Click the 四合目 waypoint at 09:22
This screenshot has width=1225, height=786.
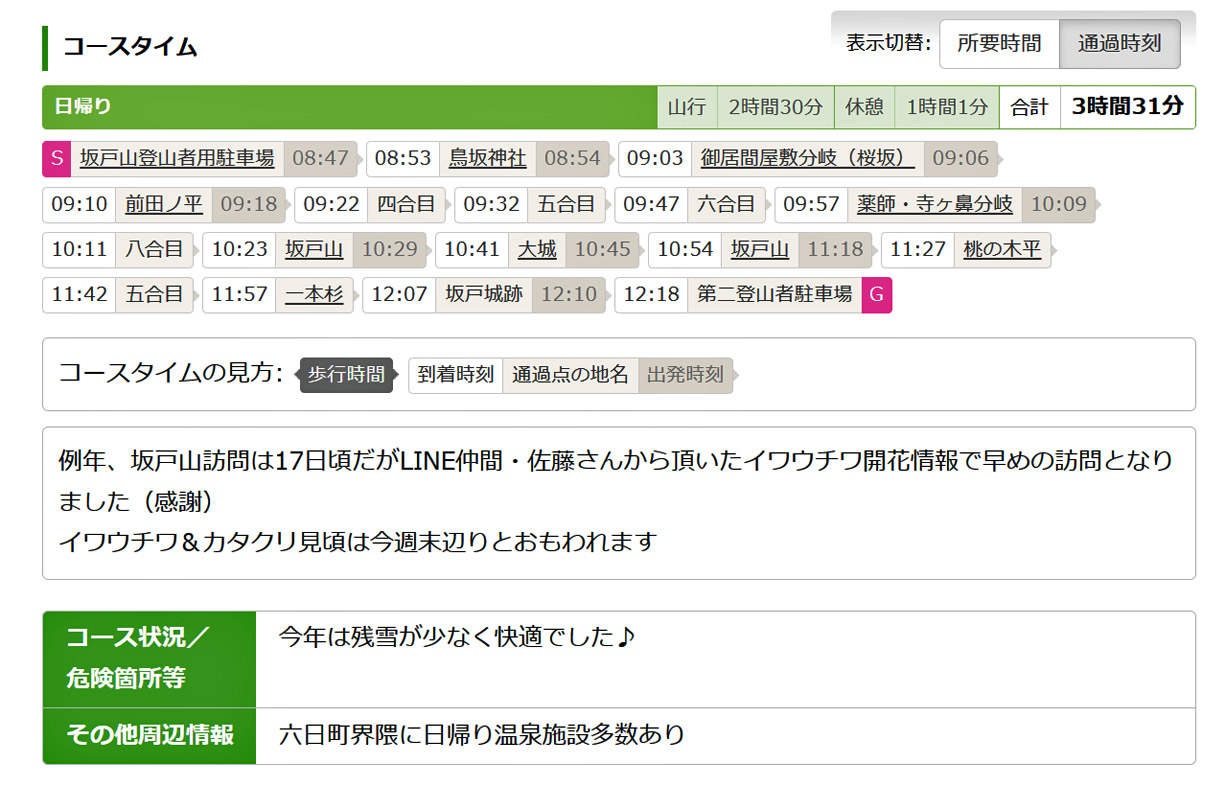406,204
